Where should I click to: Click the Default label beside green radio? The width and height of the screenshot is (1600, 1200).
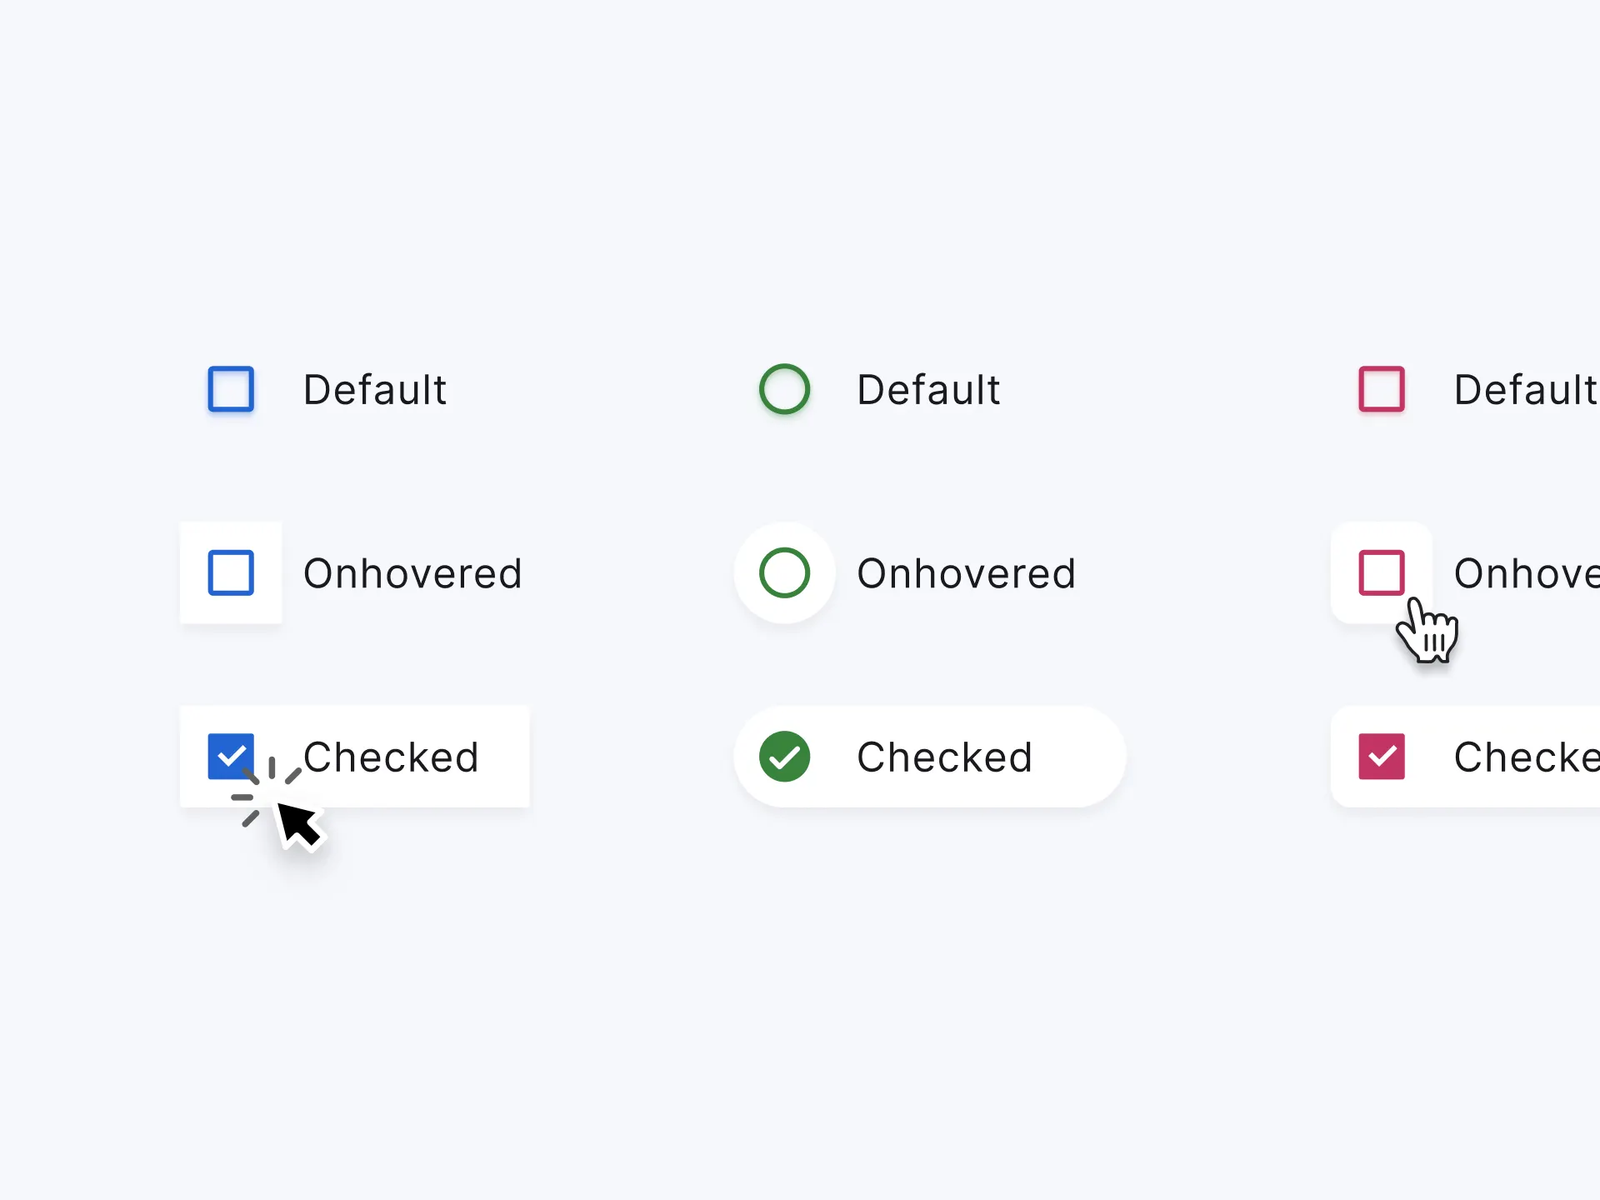928,390
